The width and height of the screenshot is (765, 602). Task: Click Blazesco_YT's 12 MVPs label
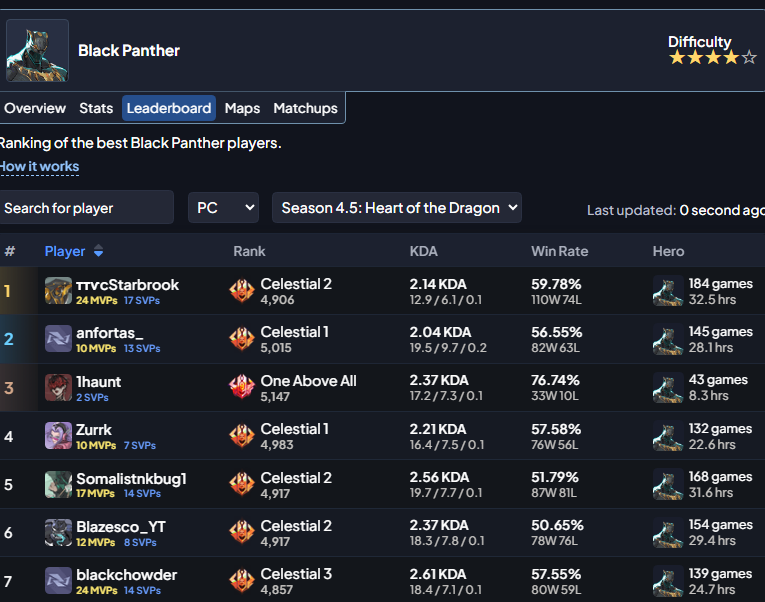[96, 542]
